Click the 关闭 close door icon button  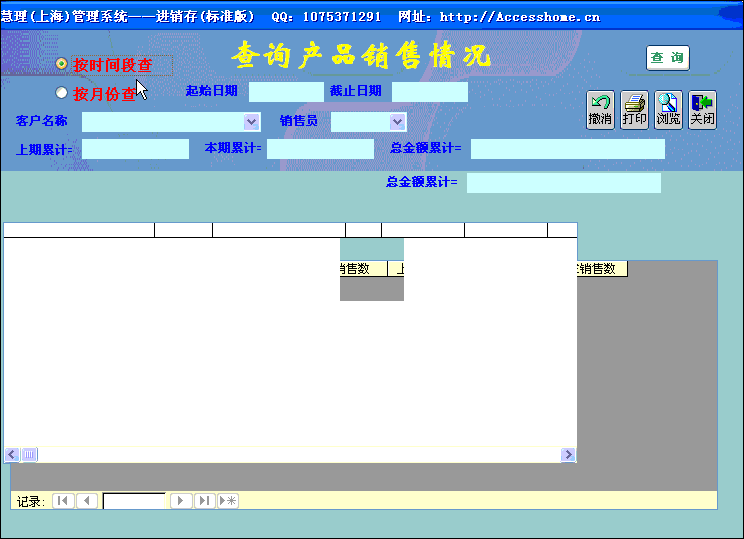point(703,110)
